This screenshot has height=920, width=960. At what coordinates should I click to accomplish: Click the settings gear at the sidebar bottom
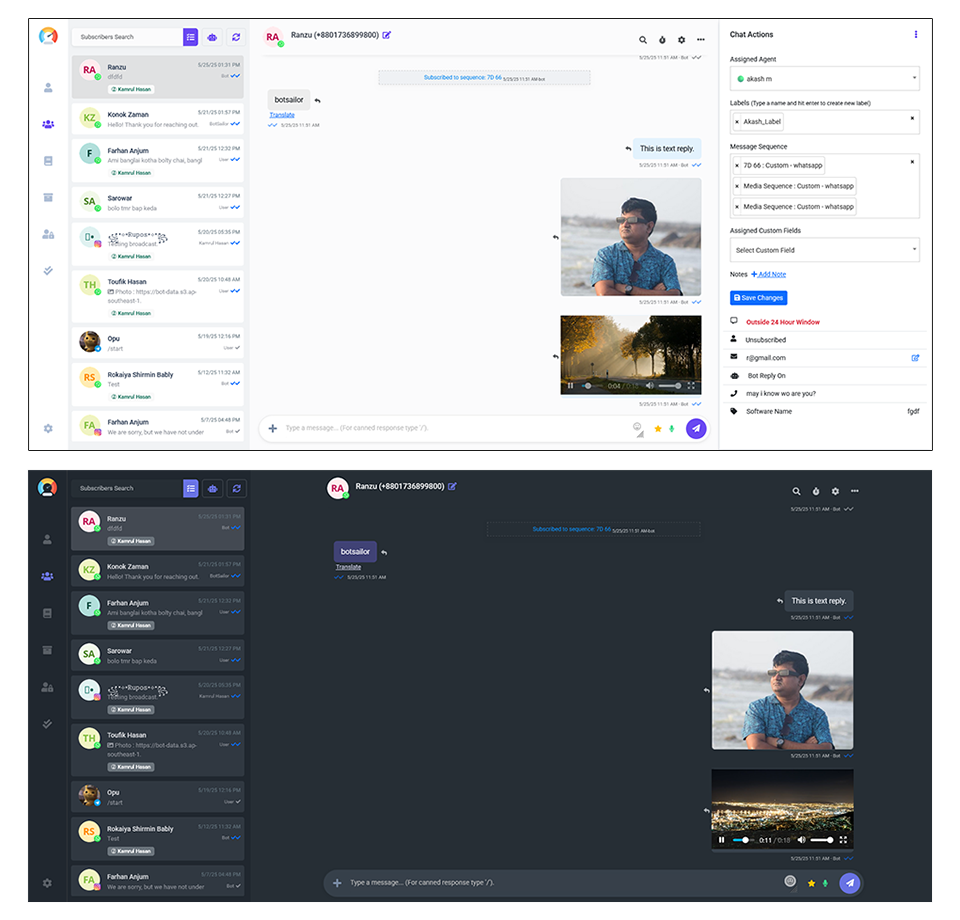47,428
